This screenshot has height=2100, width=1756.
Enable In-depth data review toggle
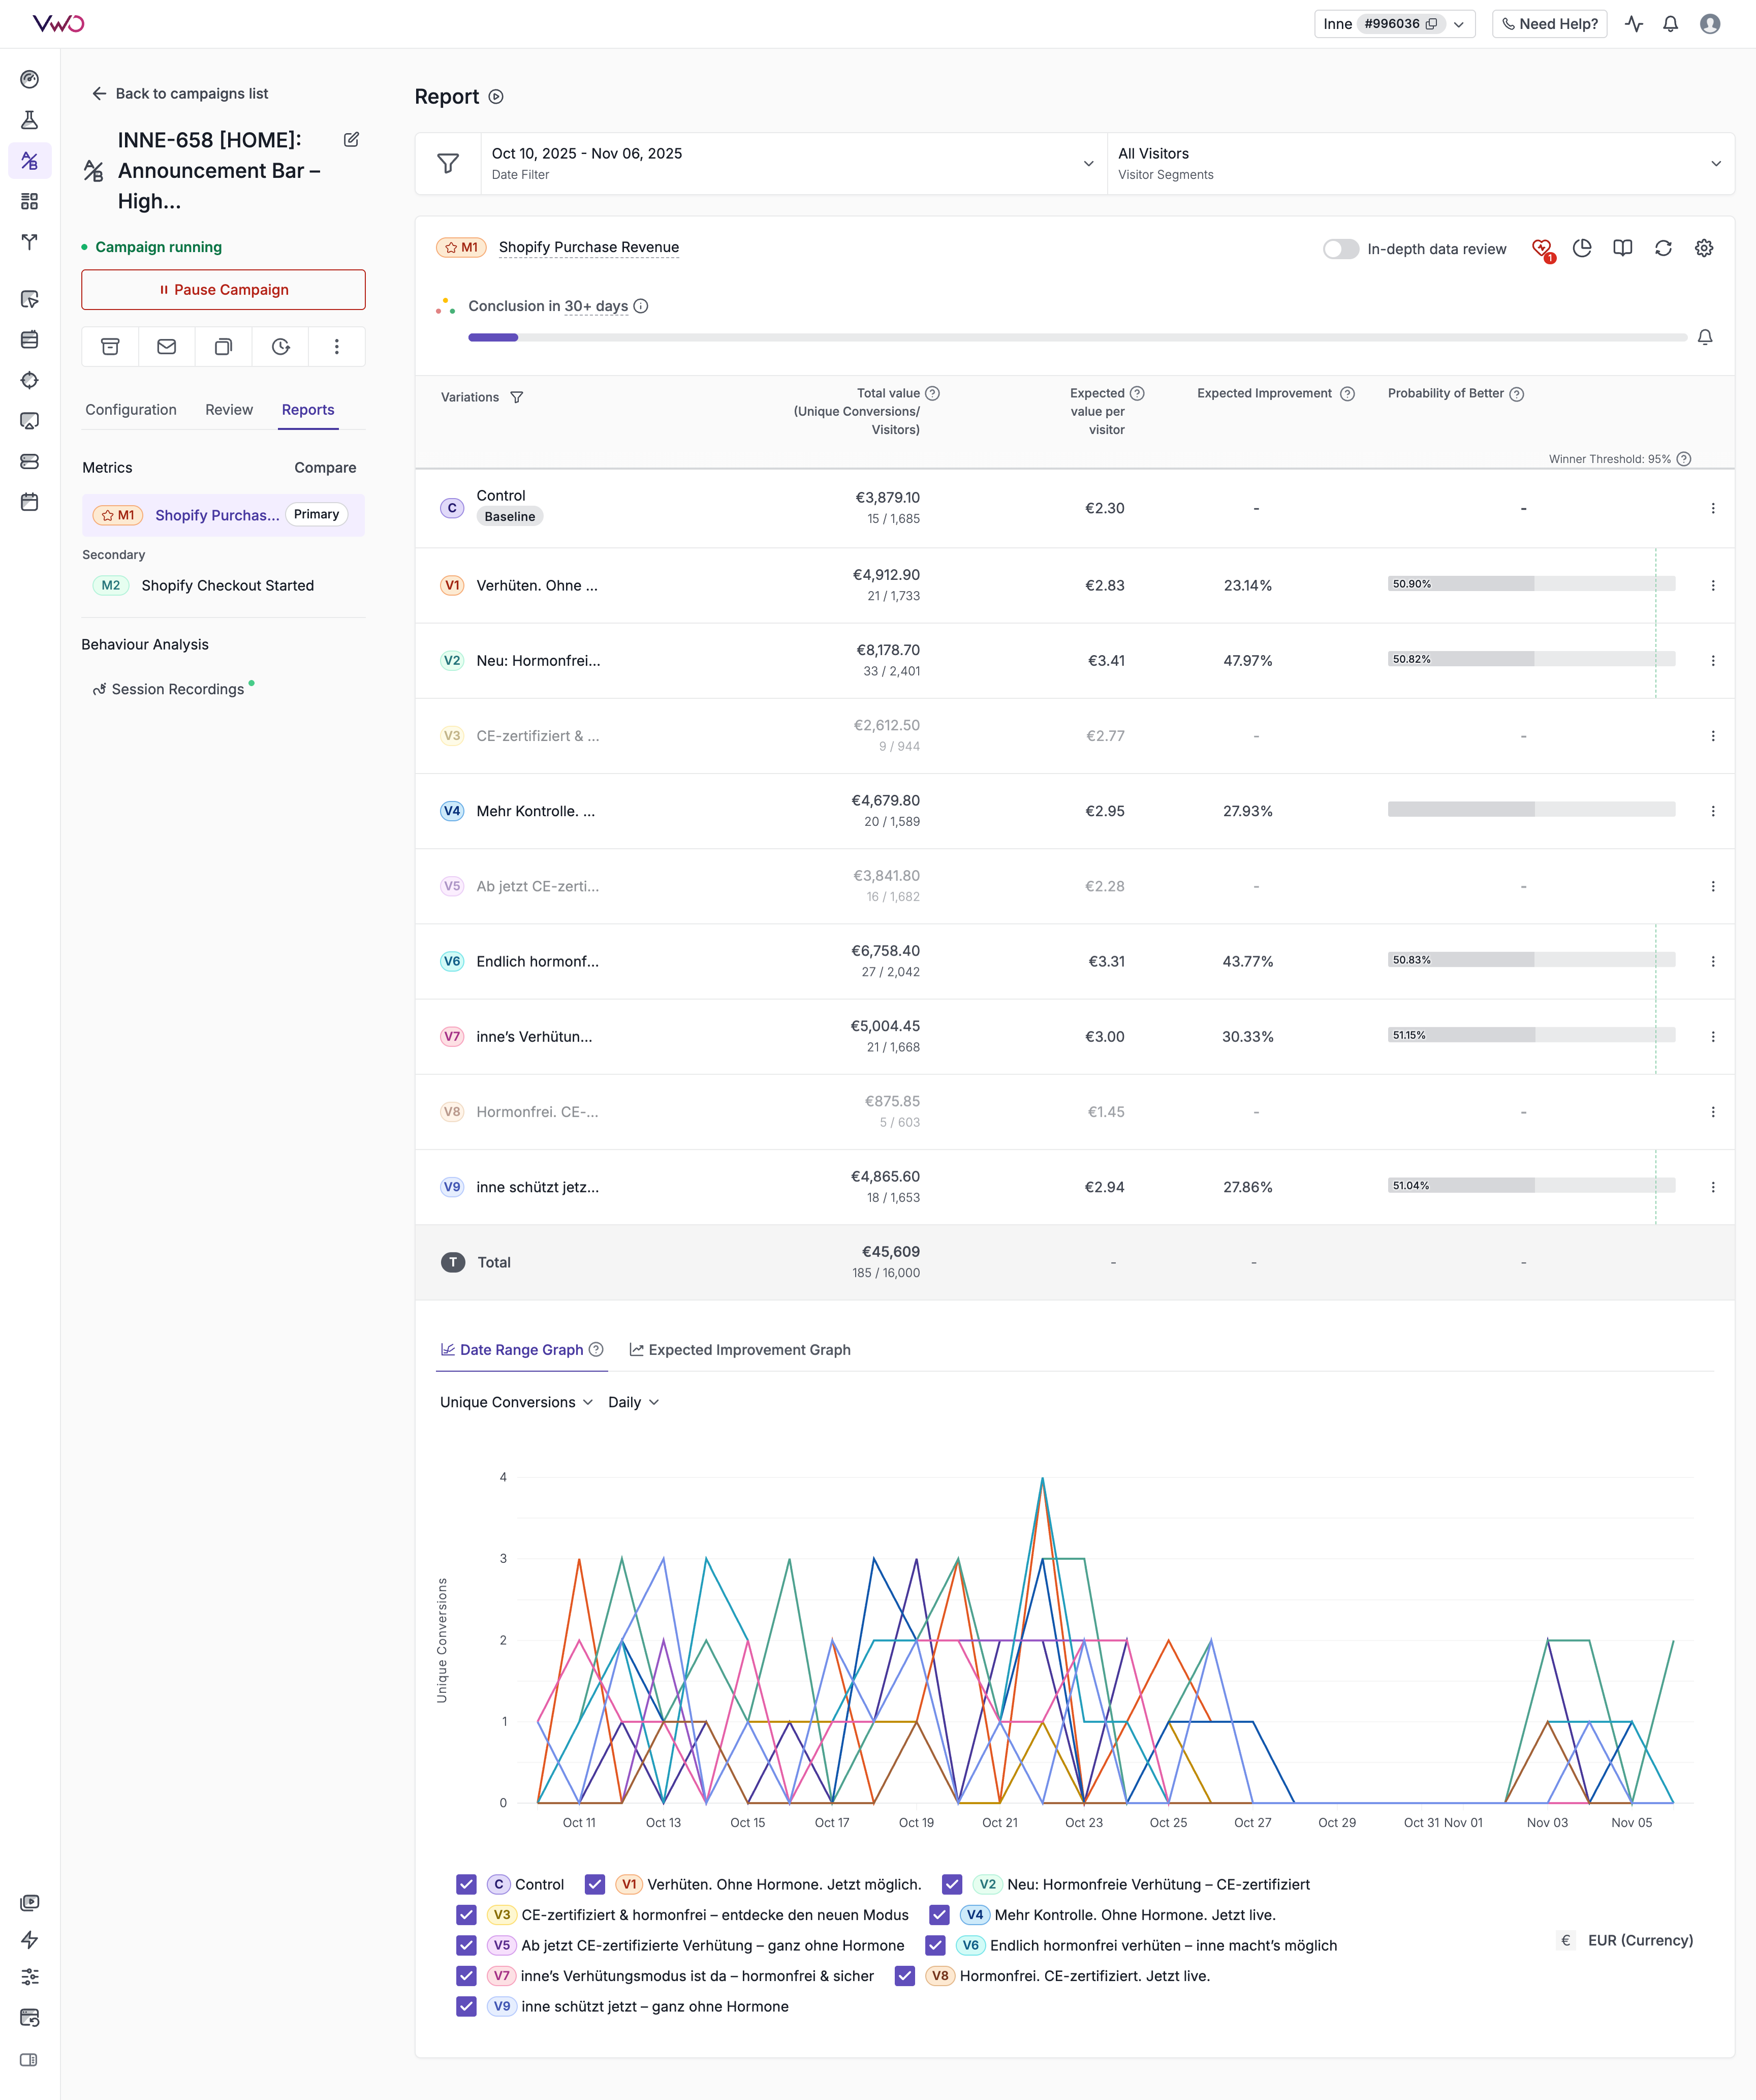click(1340, 249)
